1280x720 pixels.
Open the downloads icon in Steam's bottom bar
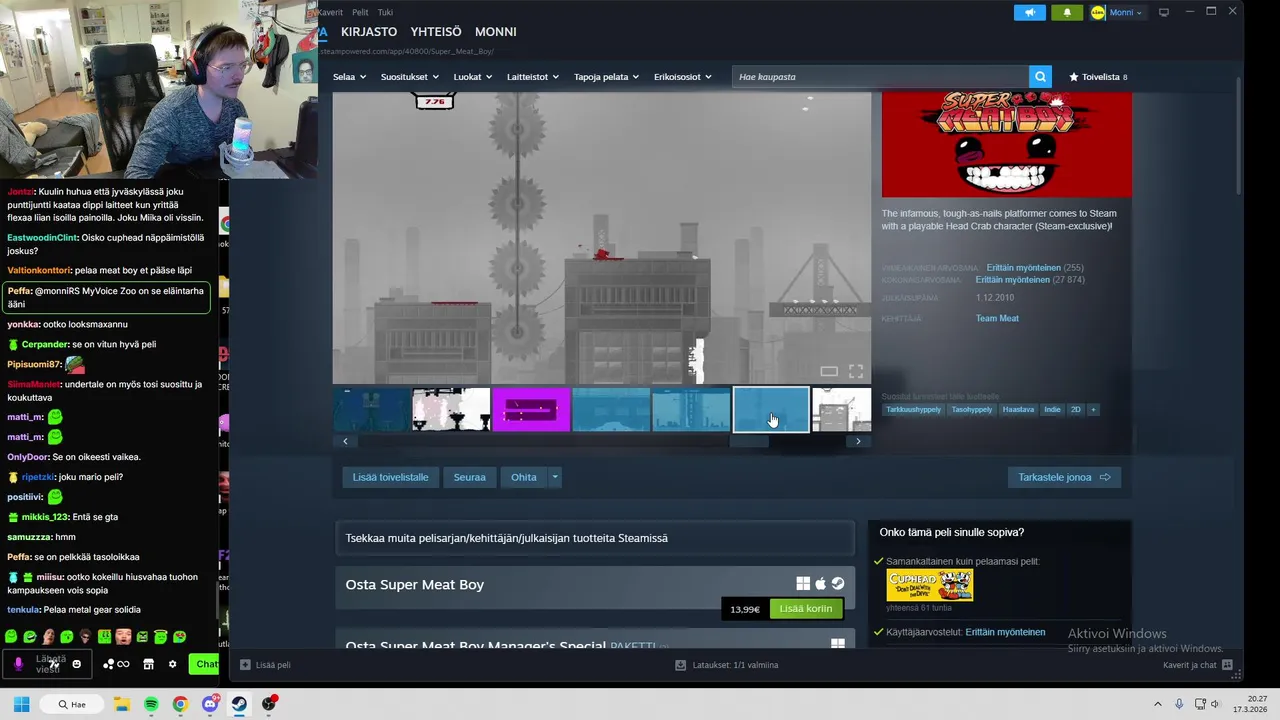pyautogui.click(x=680, y=664)
